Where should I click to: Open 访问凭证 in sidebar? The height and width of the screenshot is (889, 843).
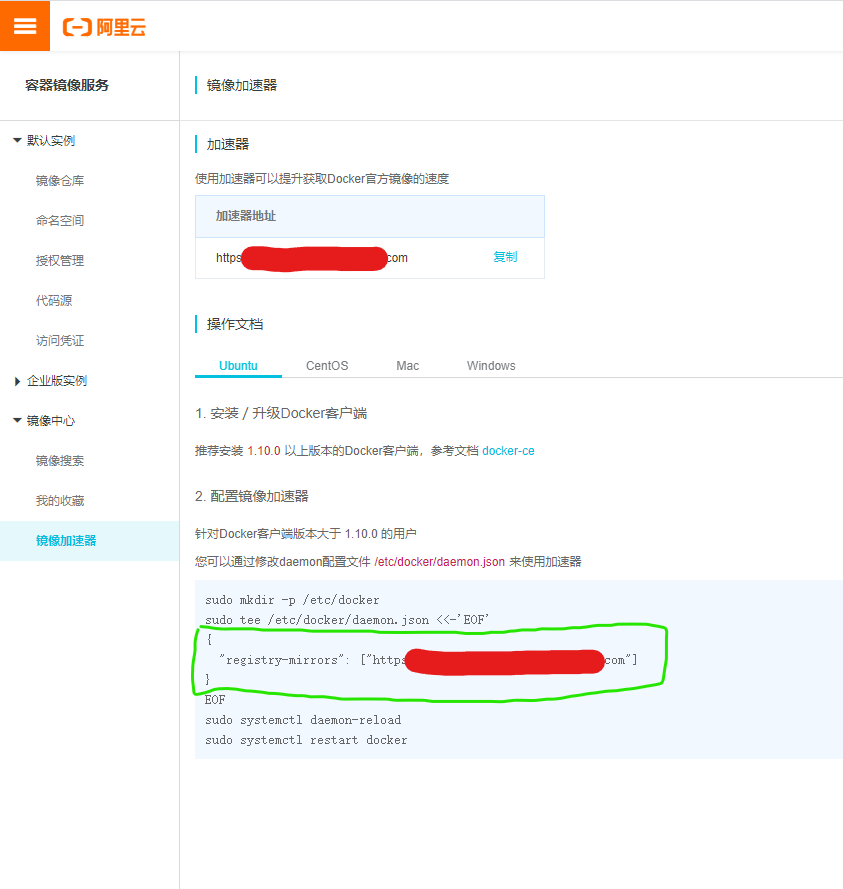pyautogui.click(x=60, y=341)
